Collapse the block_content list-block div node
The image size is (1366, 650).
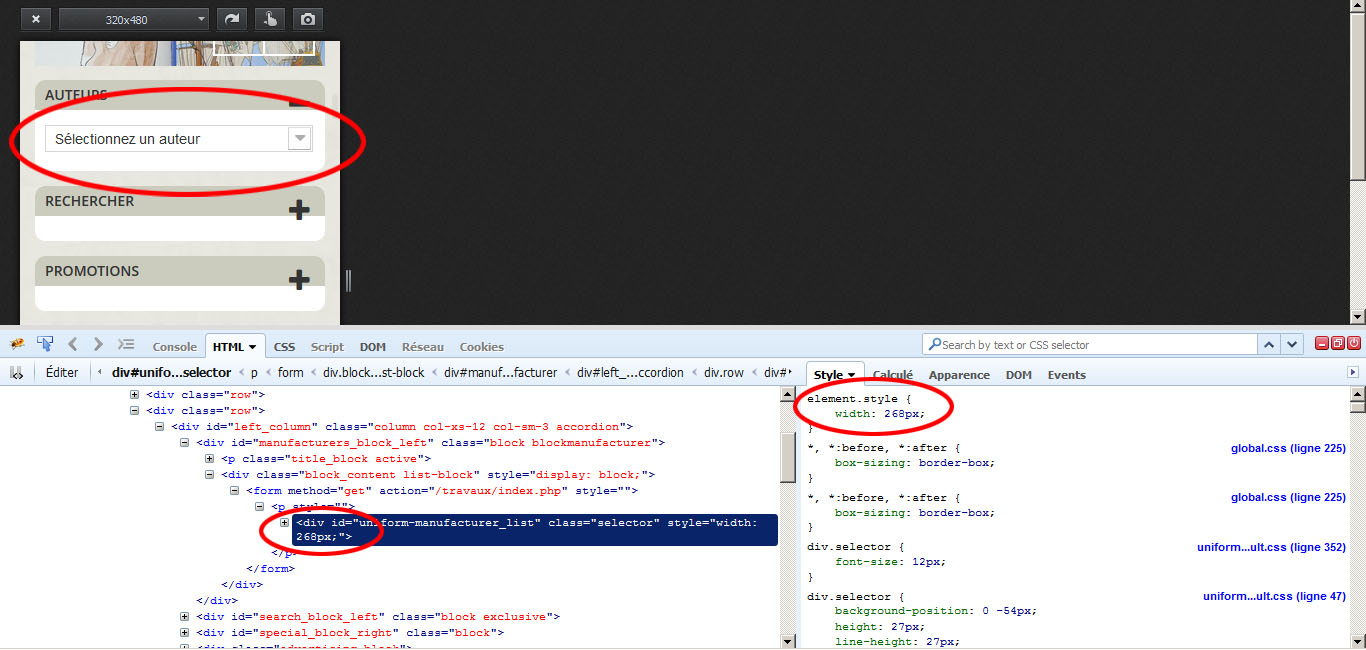point(210,475)
